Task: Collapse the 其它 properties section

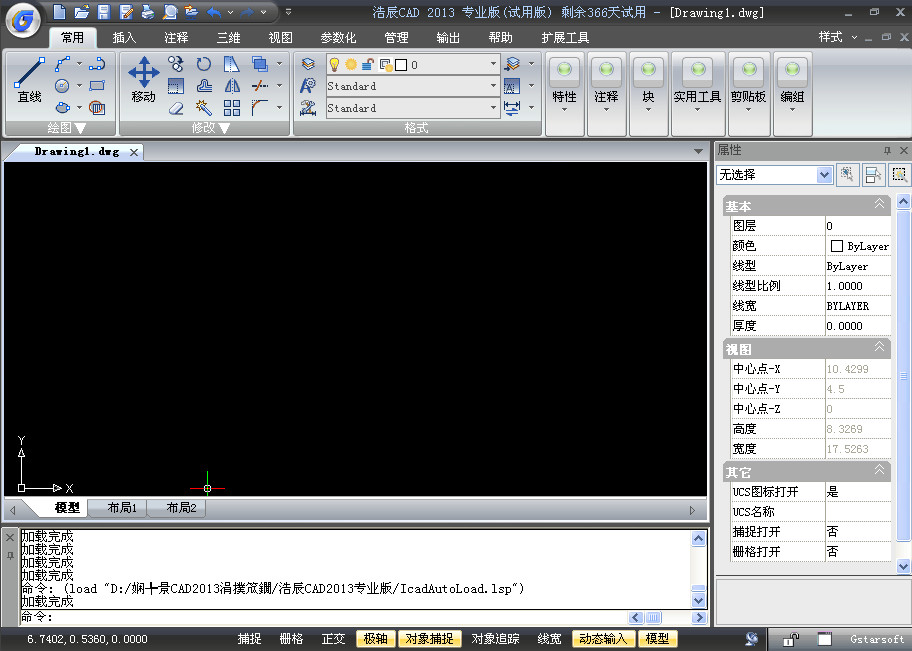Action: tap(879, 469)
